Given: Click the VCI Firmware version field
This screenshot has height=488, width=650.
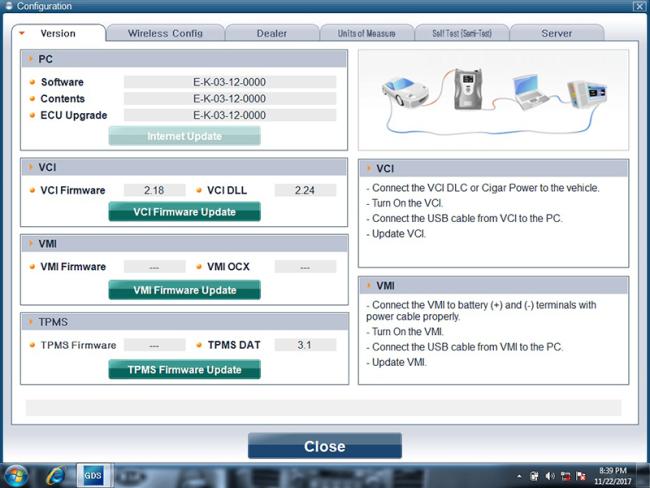Looking at the screenshot, I should 155,190.
